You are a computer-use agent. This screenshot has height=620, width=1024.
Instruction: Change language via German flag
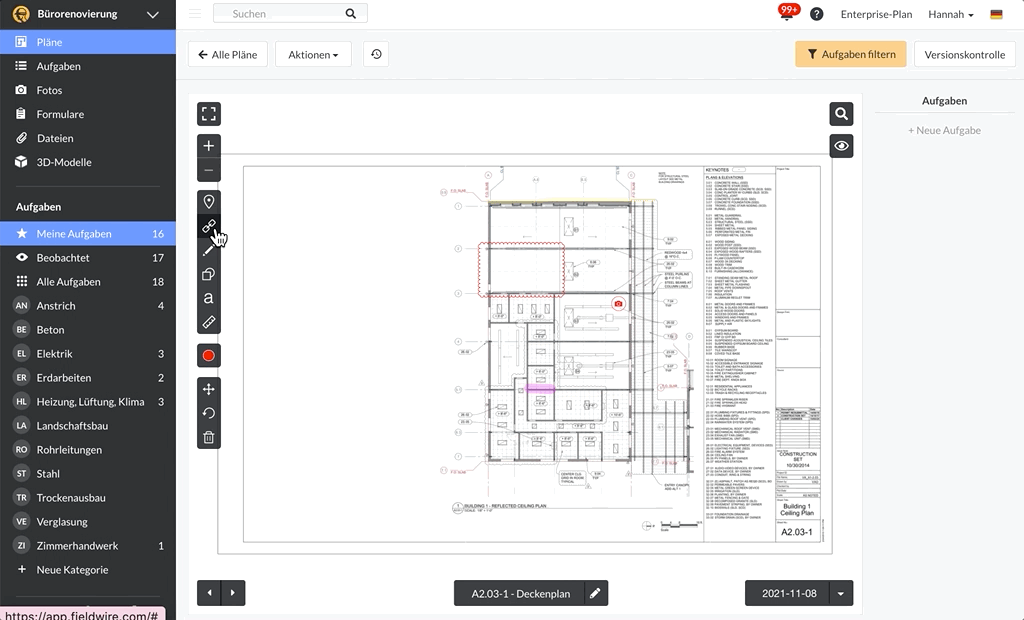pos(996,14)
